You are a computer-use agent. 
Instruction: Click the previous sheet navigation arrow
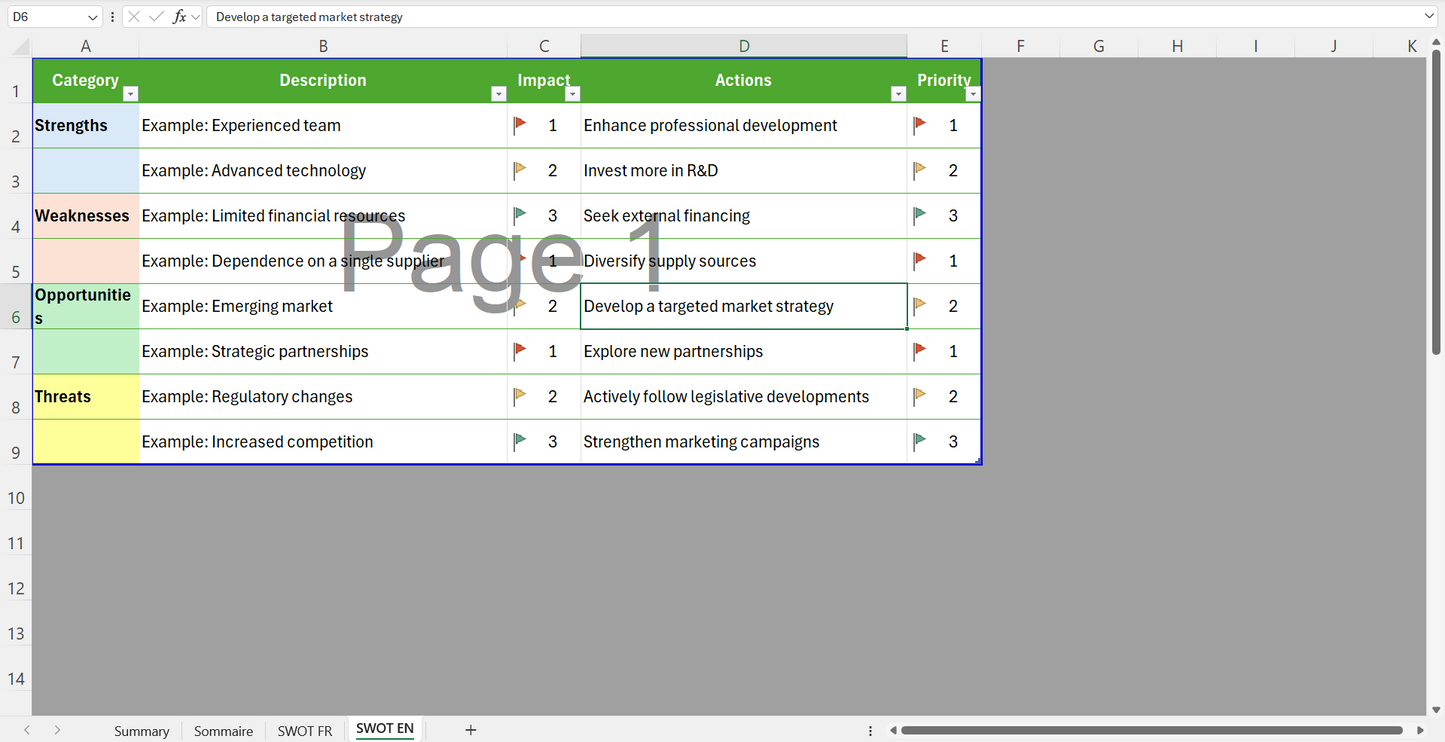coord(27,730)
